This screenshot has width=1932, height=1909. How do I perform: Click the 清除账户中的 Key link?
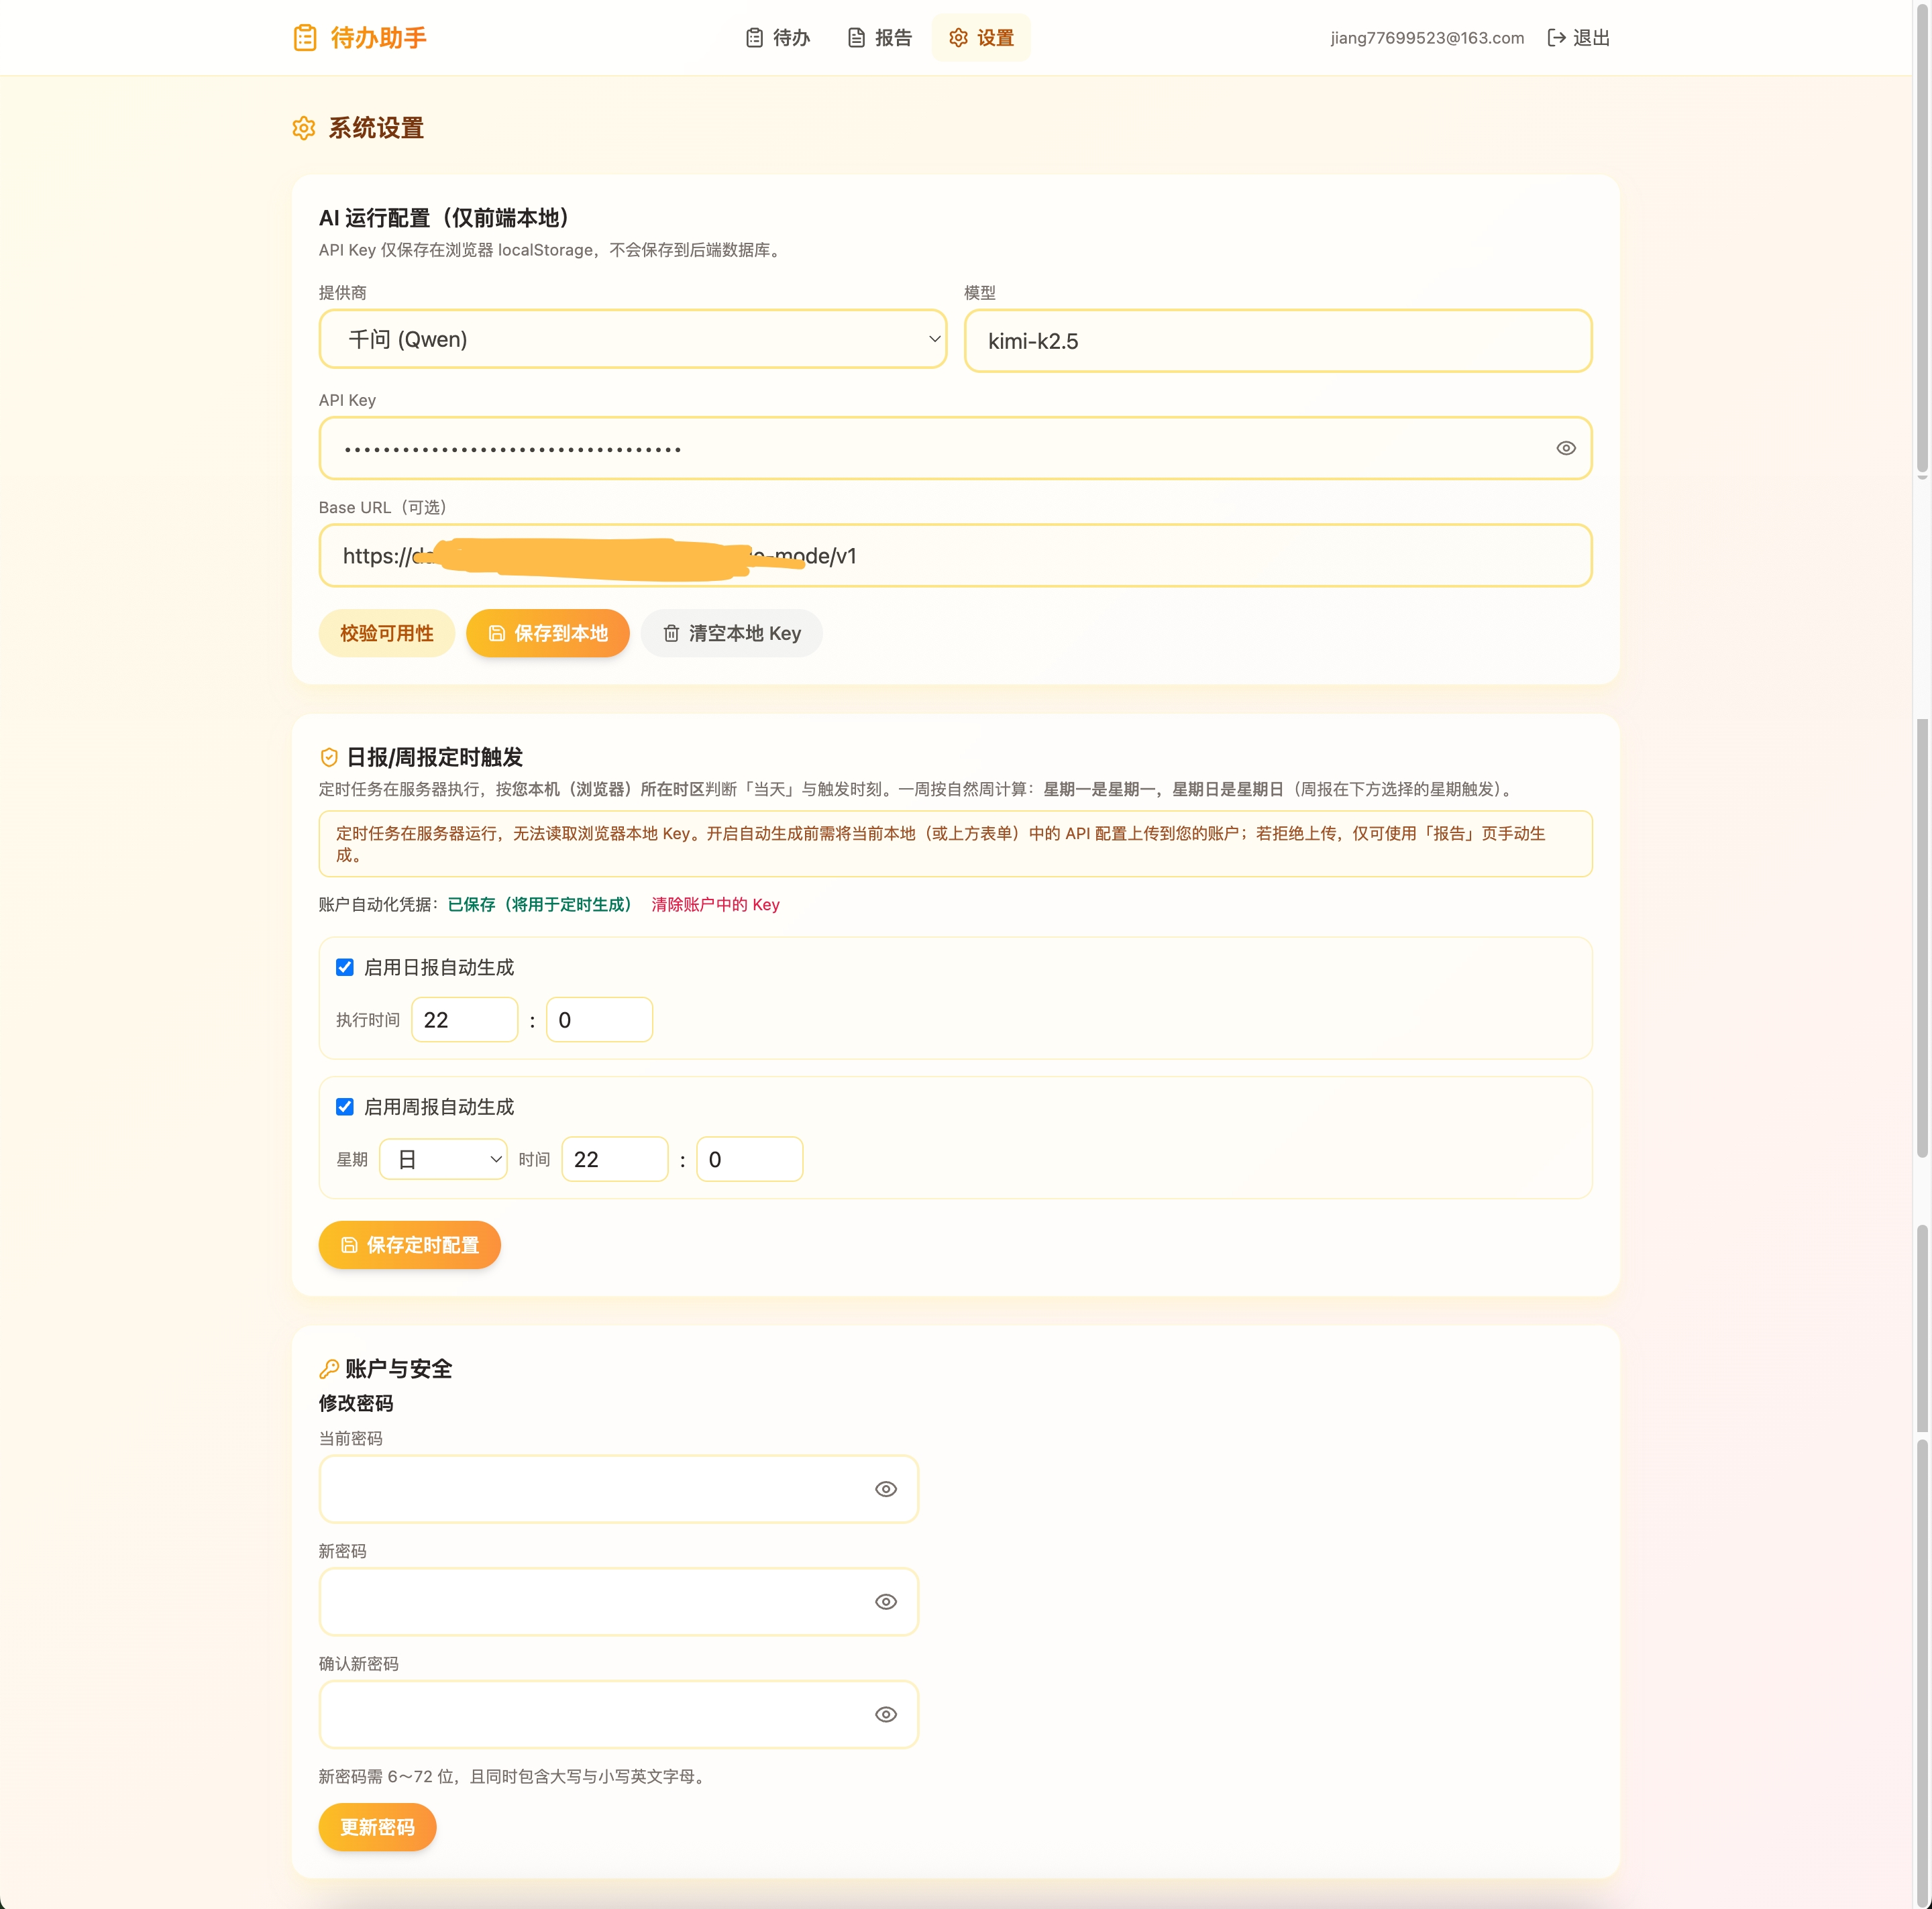[x=715, y=904]
